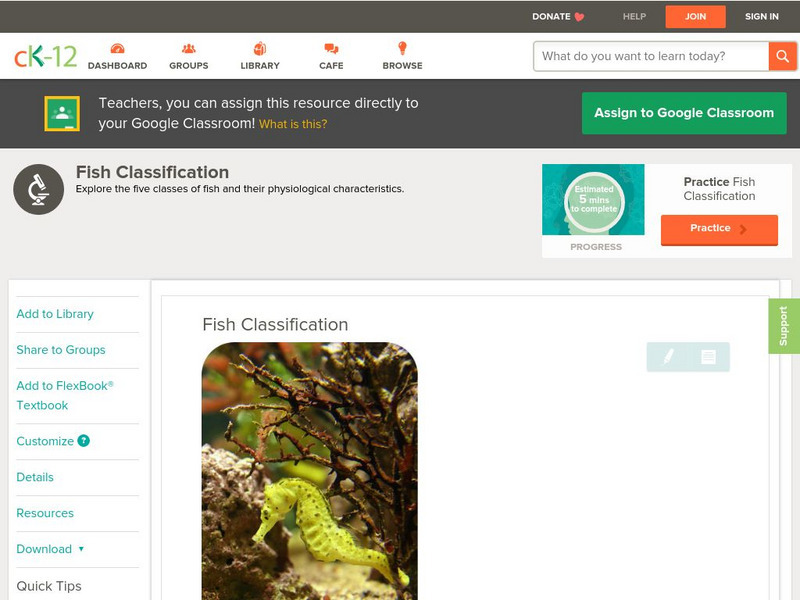Select the highlighter pen tool
Image resolution: width=800 pixels, height=600 pixels.
[x=668, y=356]
